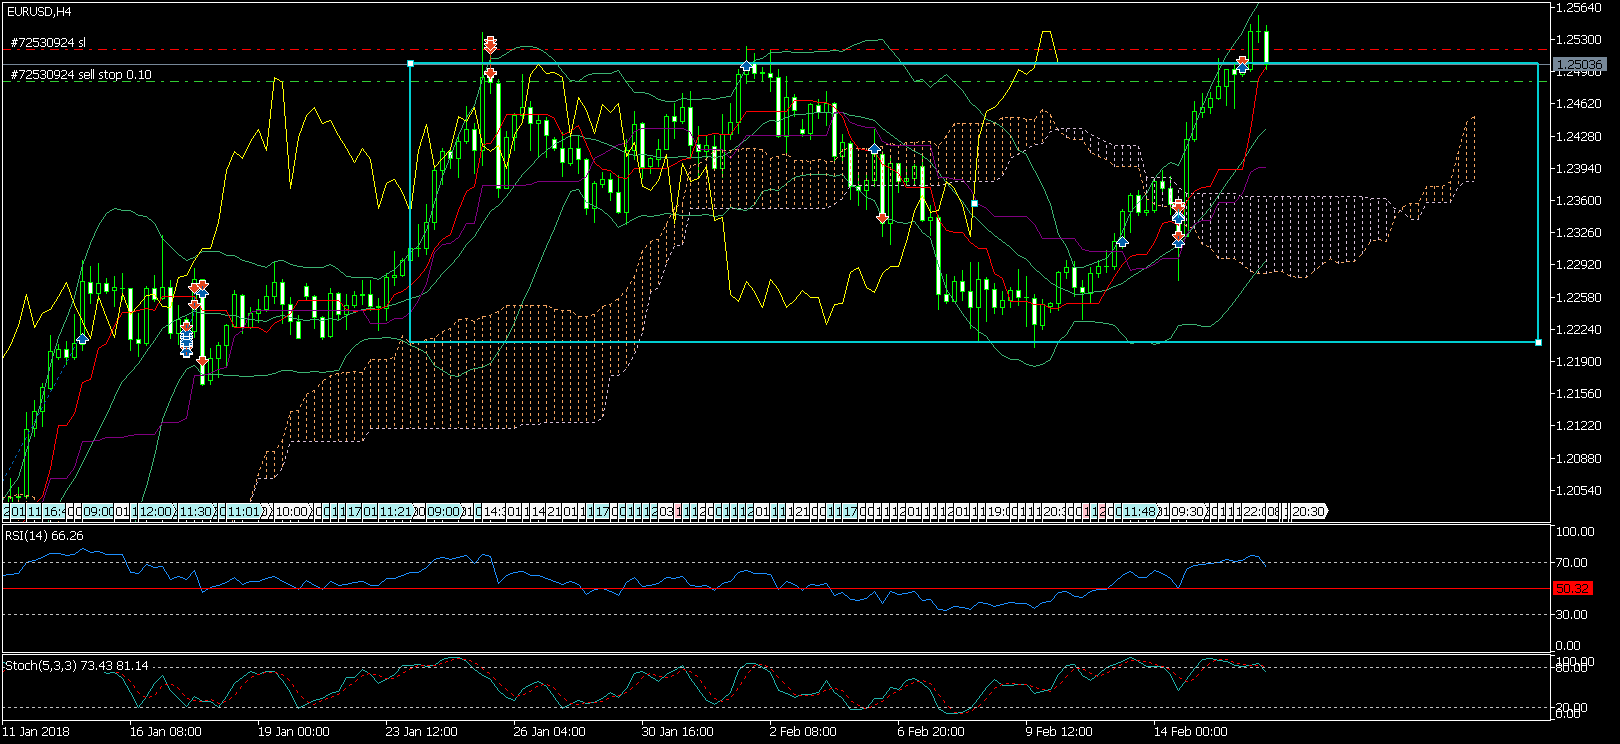The height and width of the screenshot is (744, 1620).
Task: Click the rectangle's center anchor point
Action: [975, 203]
